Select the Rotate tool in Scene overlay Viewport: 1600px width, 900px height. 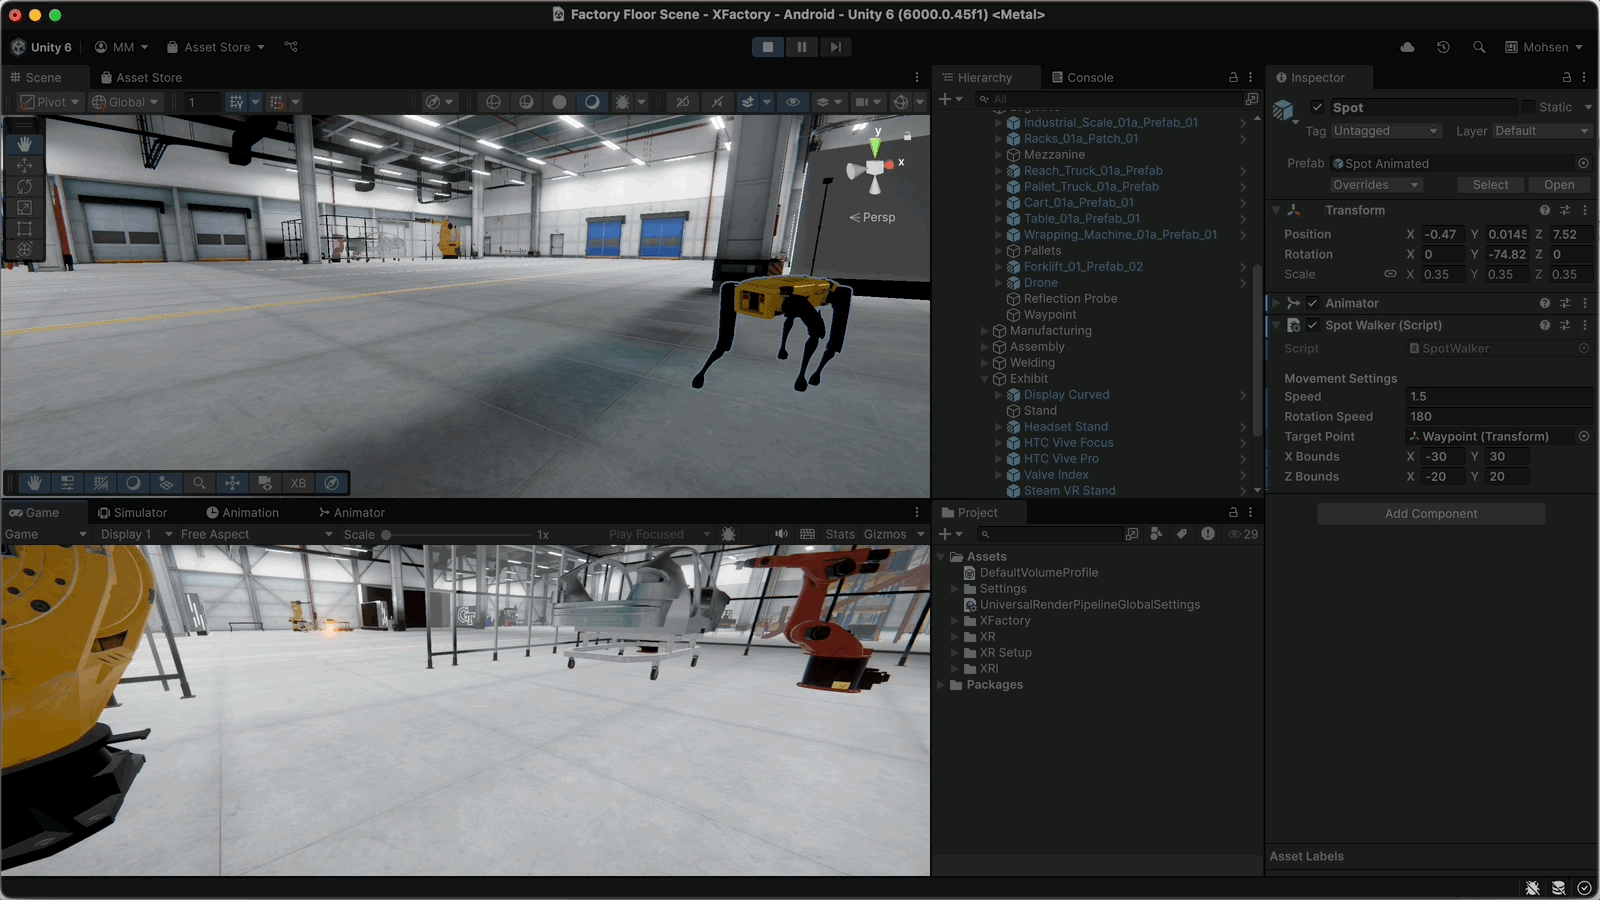tap(25, 187)
